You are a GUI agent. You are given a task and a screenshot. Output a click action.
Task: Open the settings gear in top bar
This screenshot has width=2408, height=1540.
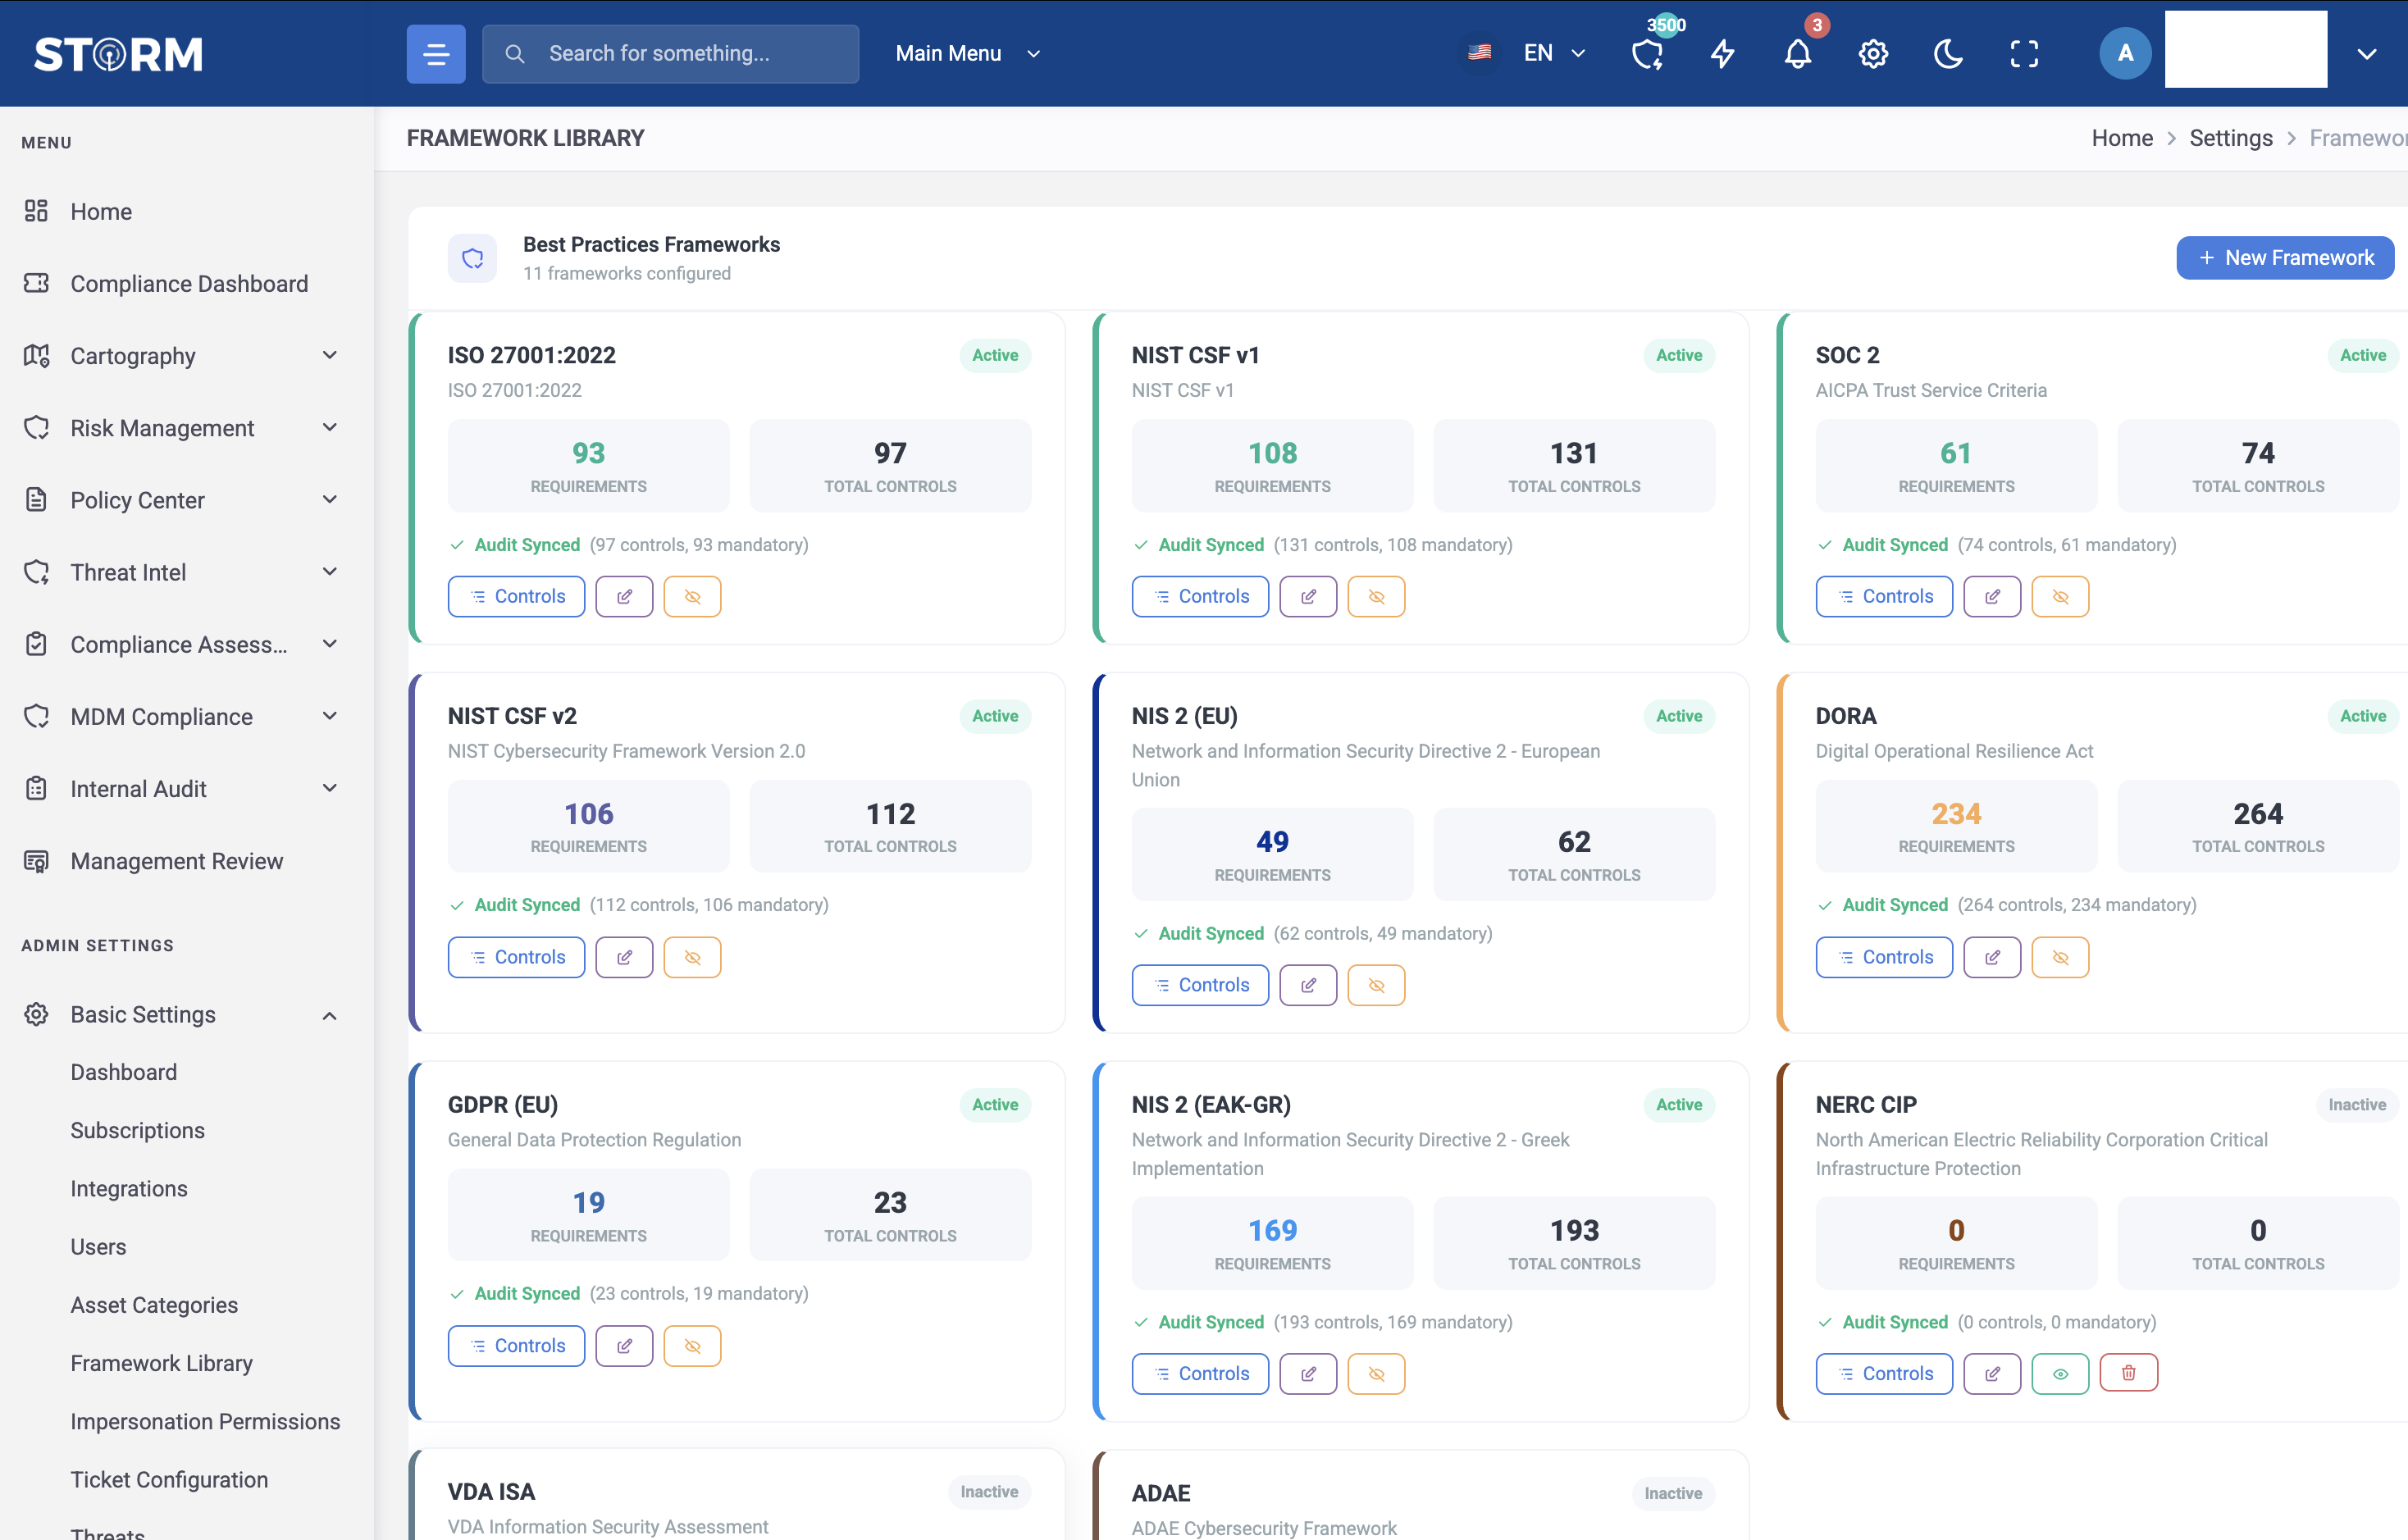pos(1873,54)
